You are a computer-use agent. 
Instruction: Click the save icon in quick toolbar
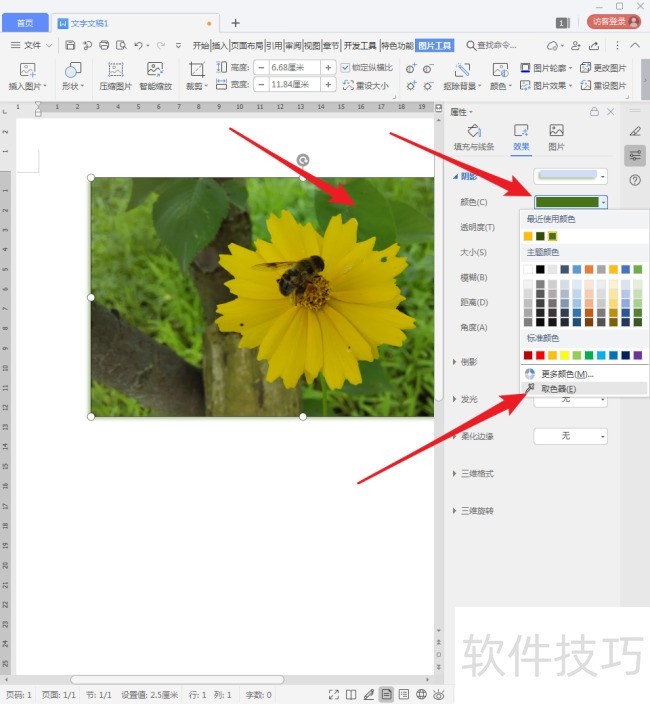point(70,45)
